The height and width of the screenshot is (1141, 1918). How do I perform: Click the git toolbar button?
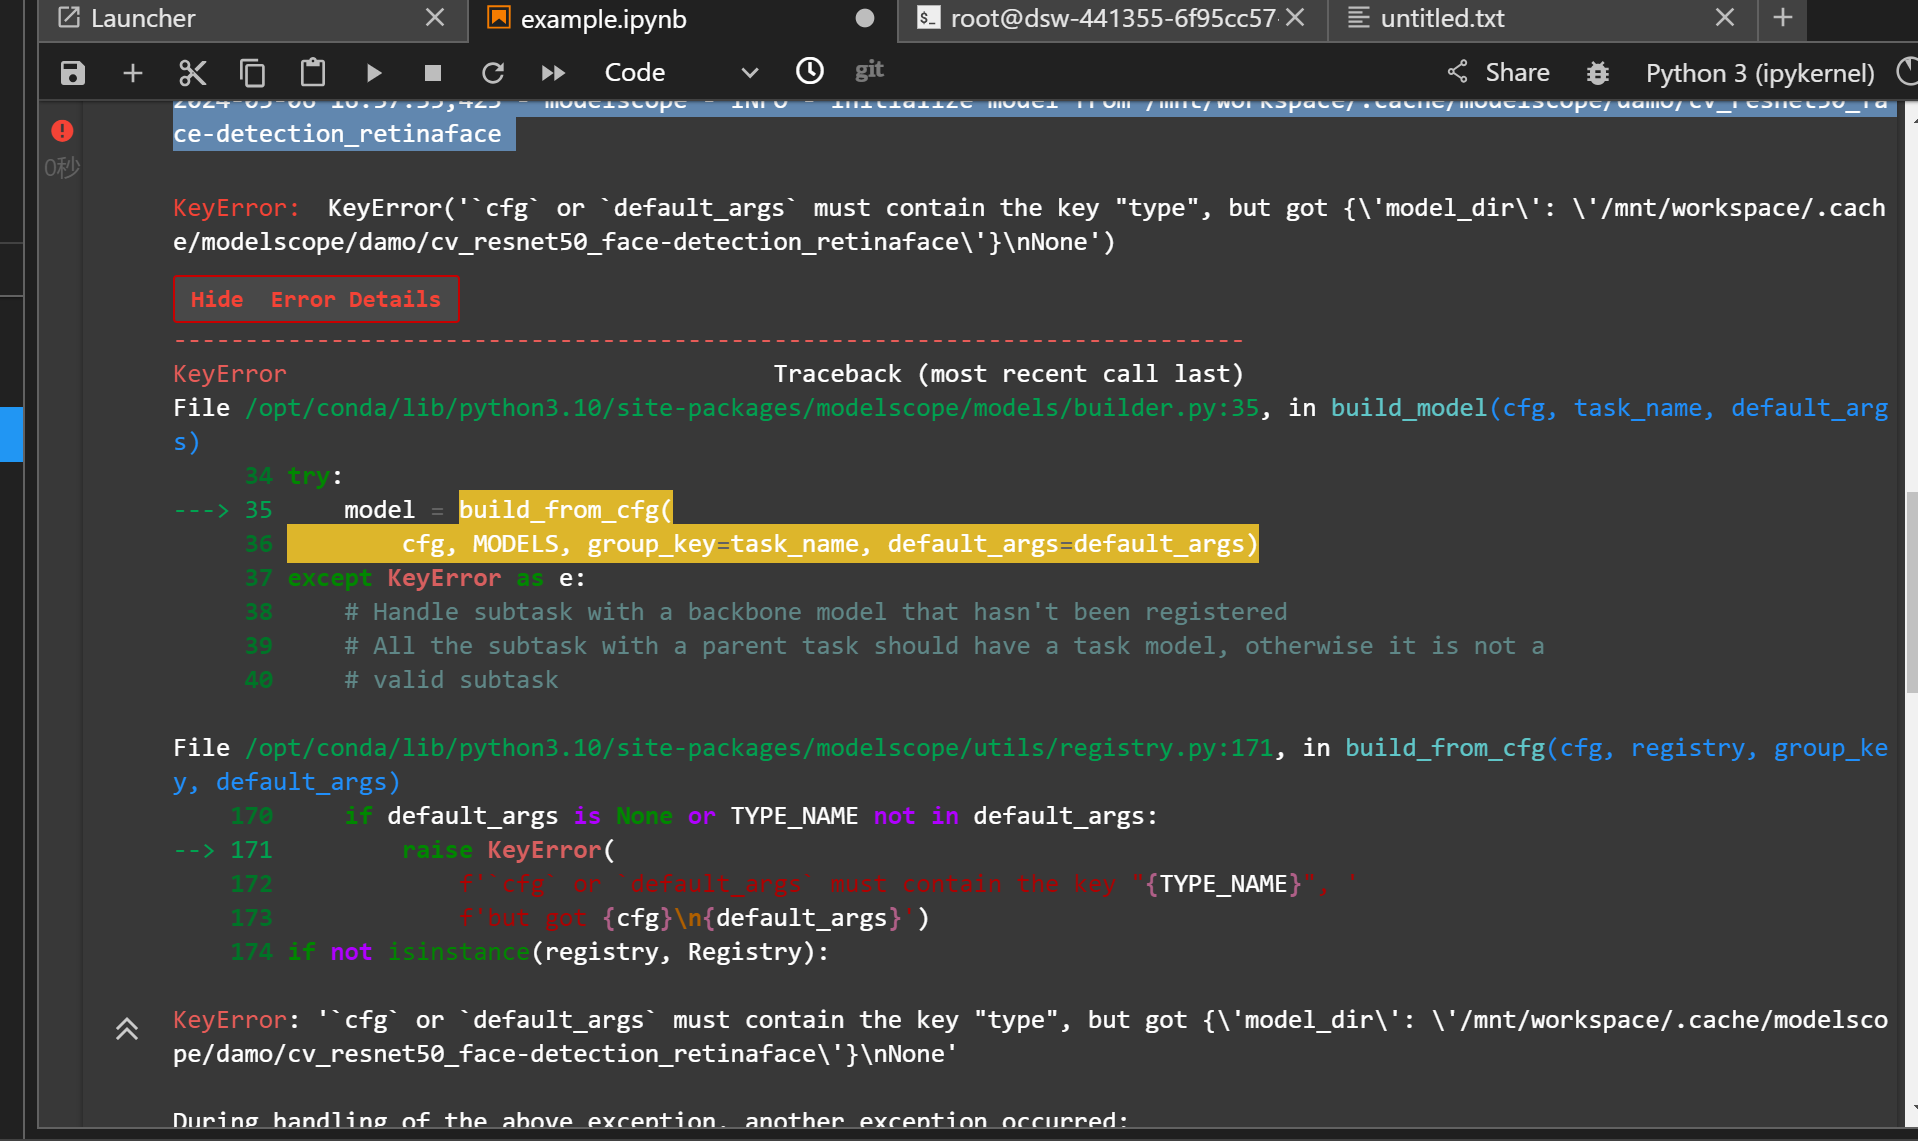click(869, 70)
